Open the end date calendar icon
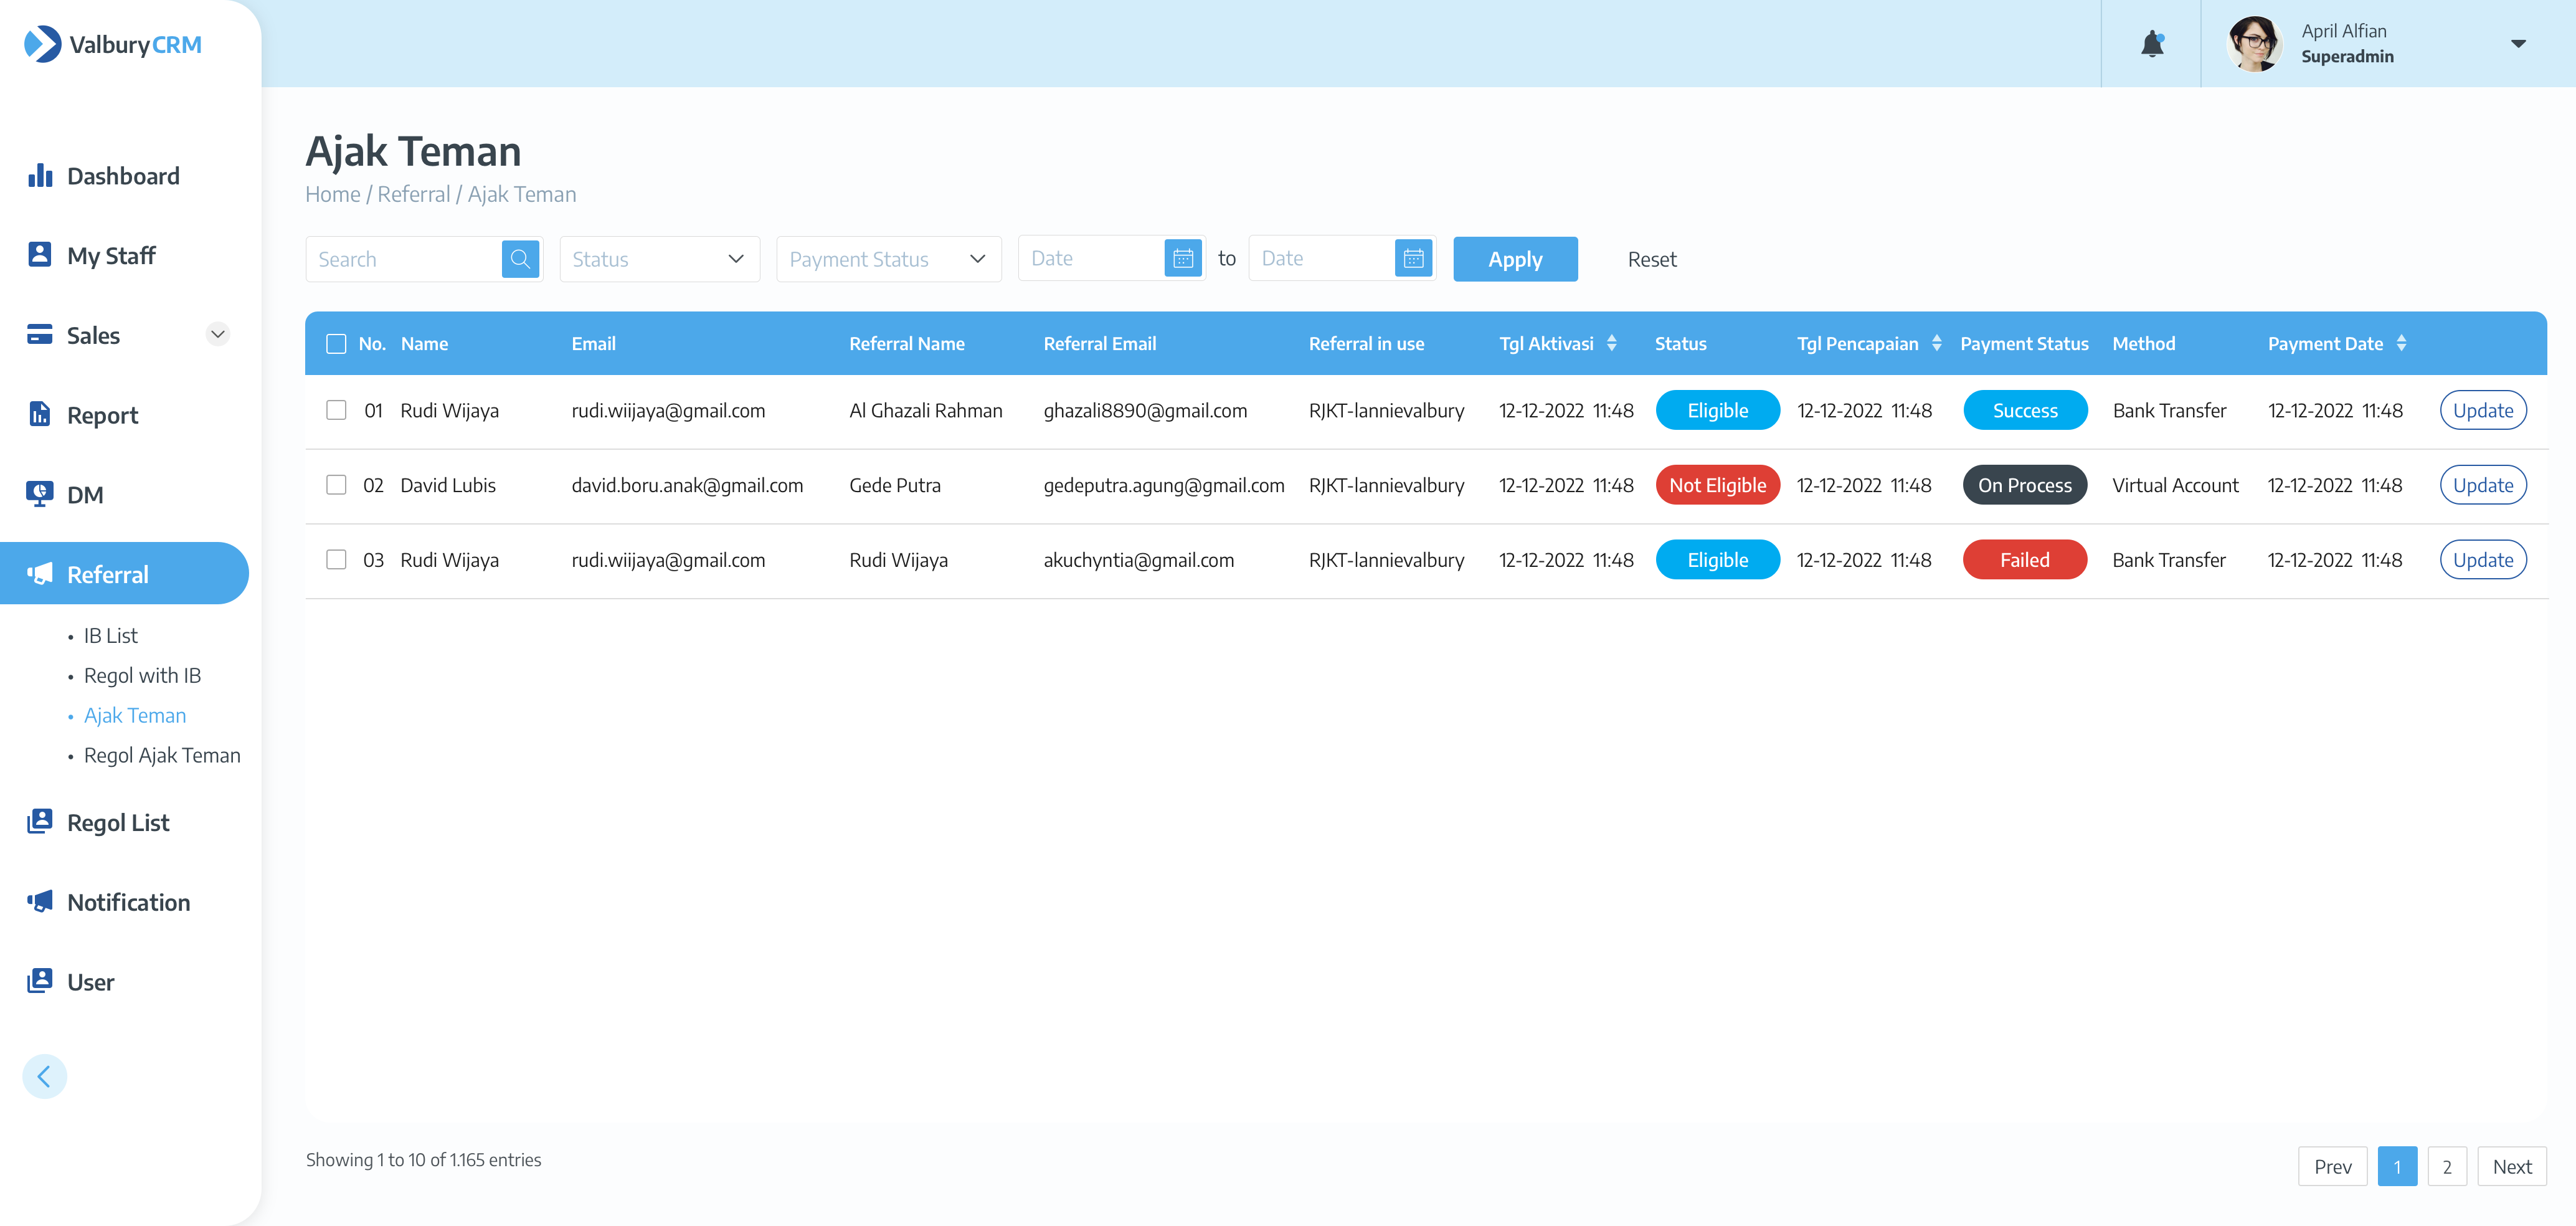Screen dimensions: 2576x1226 tap(1413, 259)
